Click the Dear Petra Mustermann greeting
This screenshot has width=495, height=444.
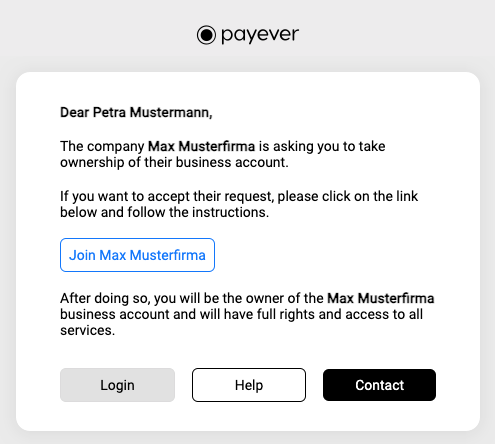click(x=136, y=113)
